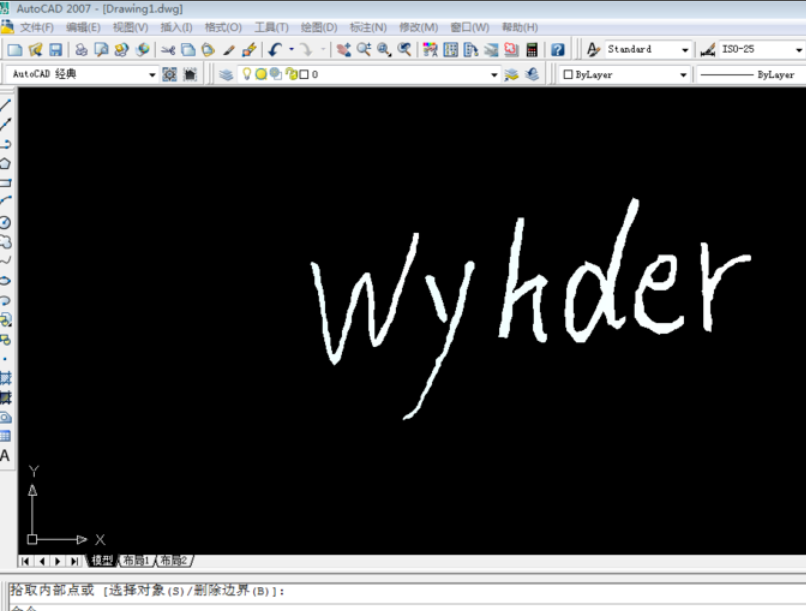Select the Line draw tool
The image size is (806, 611).
[x=5, y=105]
